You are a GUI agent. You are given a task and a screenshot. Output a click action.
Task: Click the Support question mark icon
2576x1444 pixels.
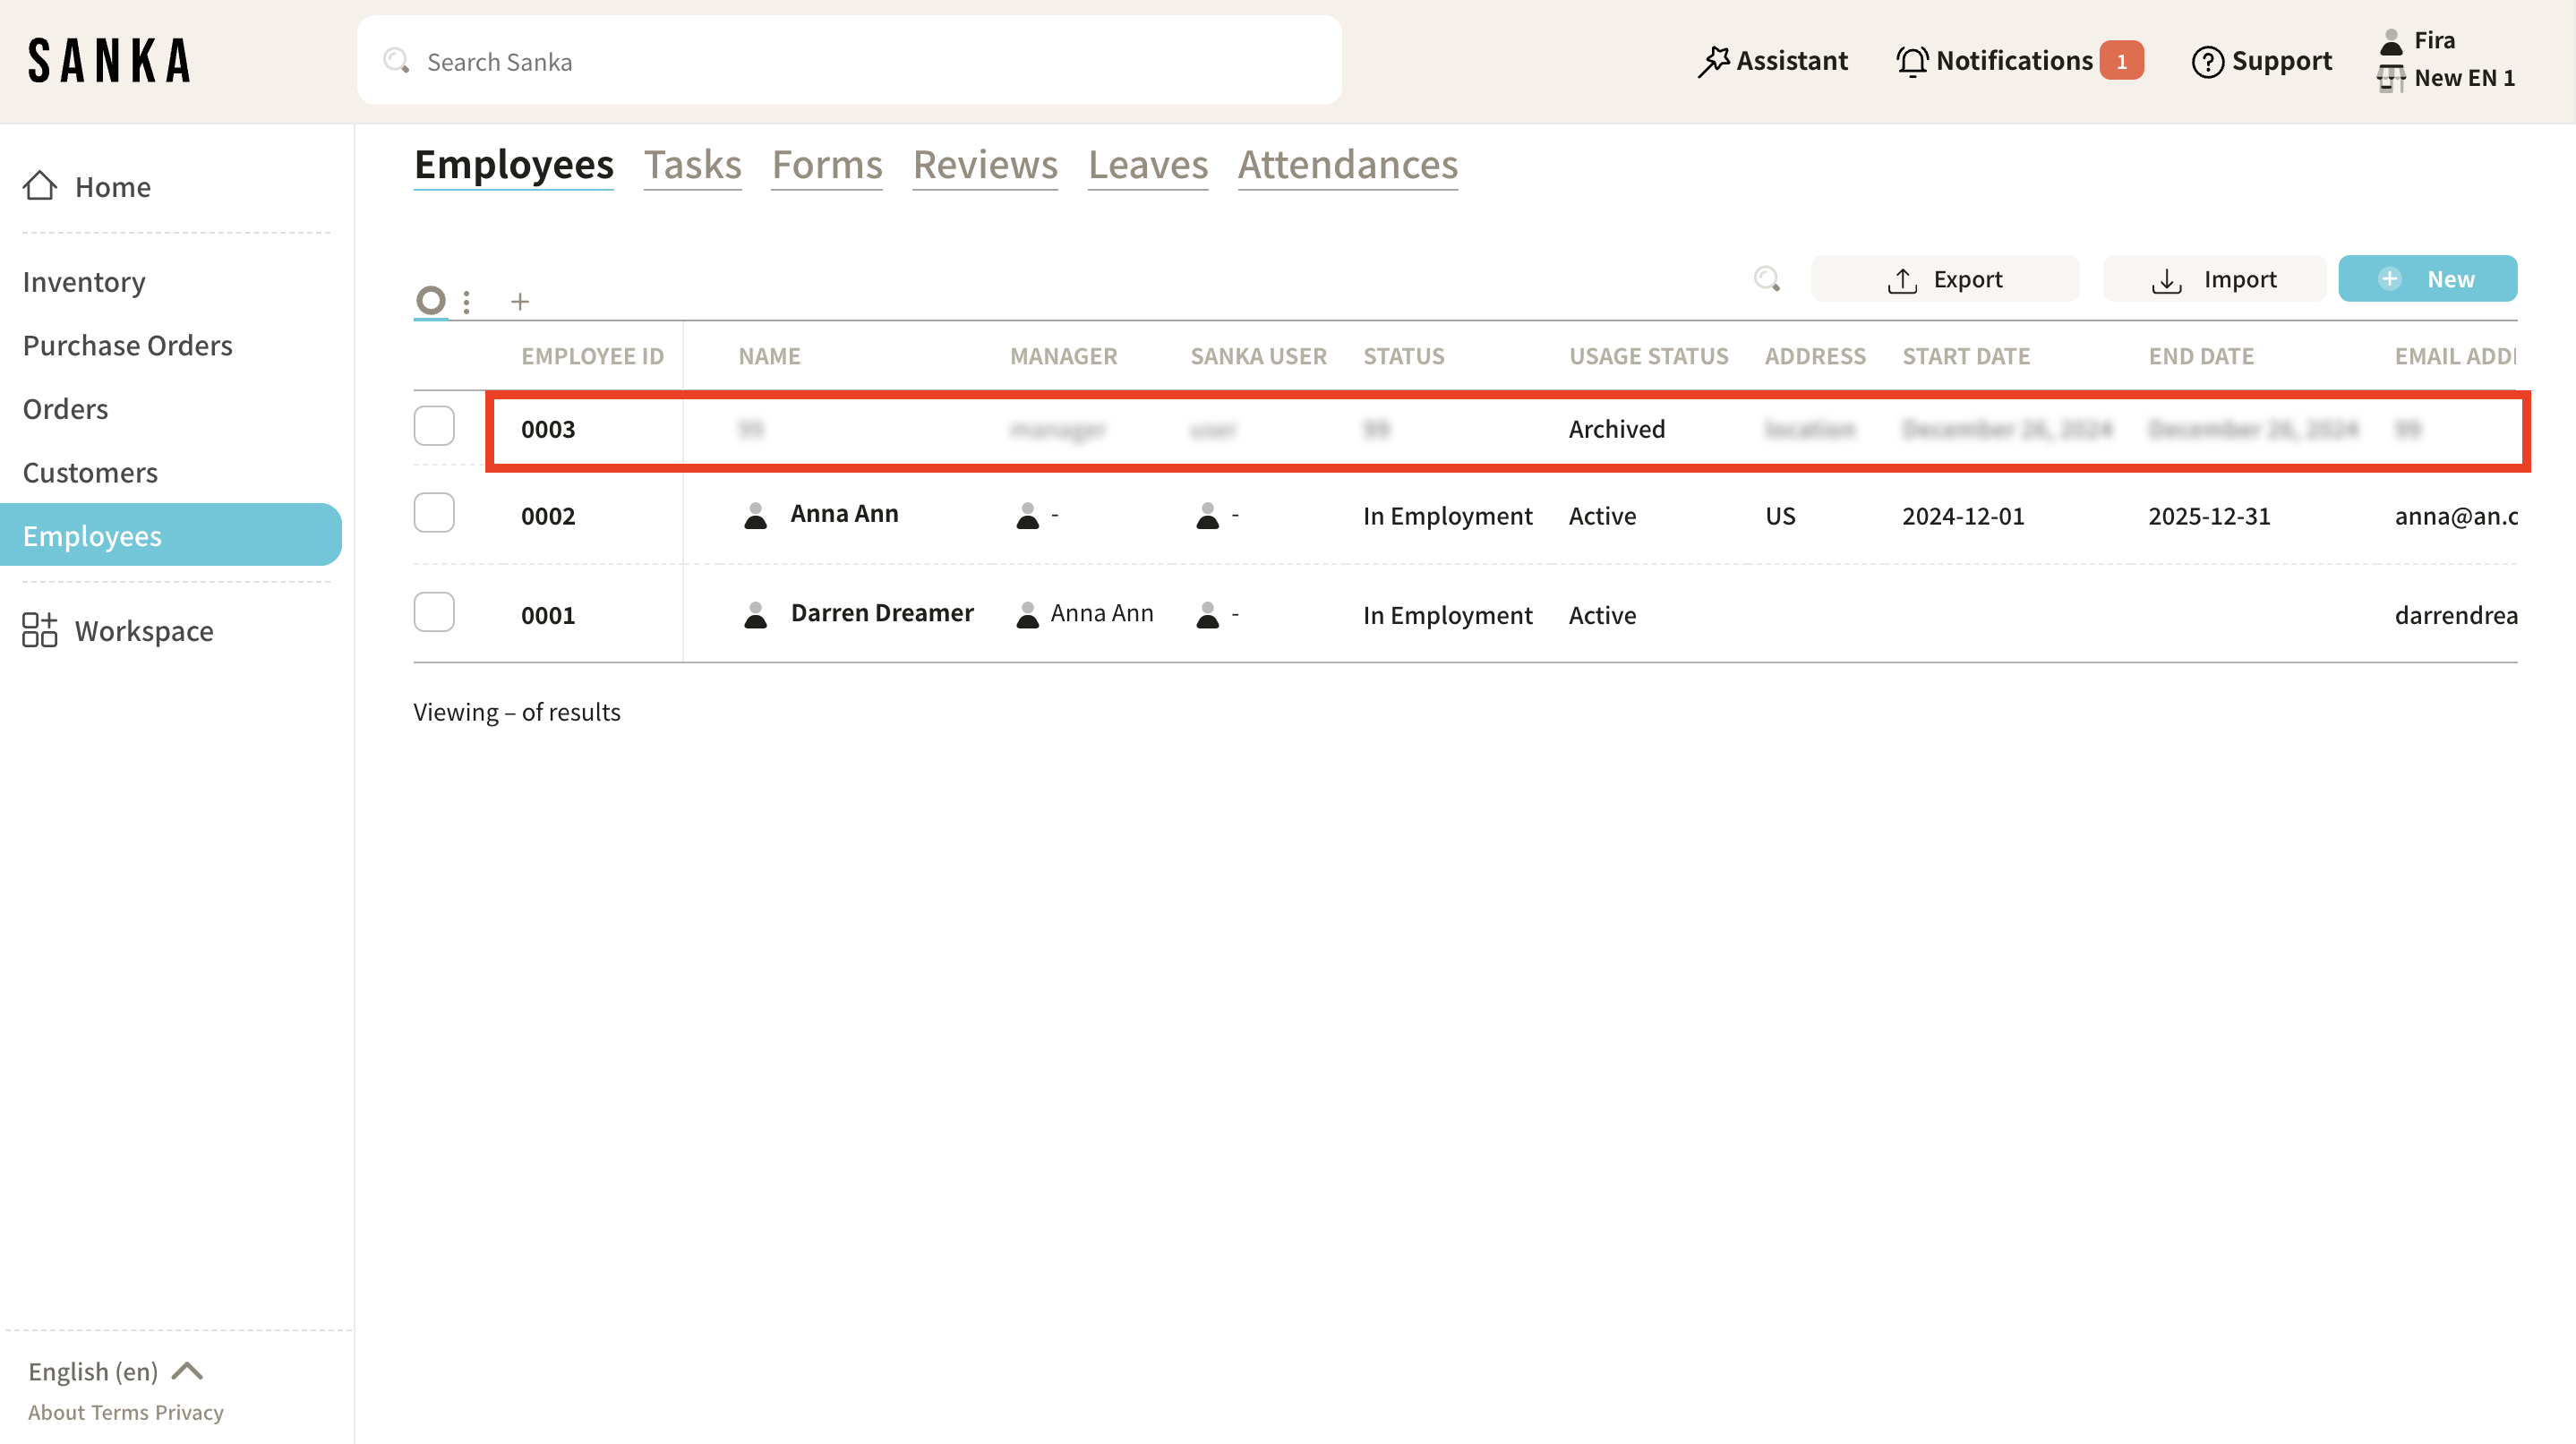[2207, 62]
